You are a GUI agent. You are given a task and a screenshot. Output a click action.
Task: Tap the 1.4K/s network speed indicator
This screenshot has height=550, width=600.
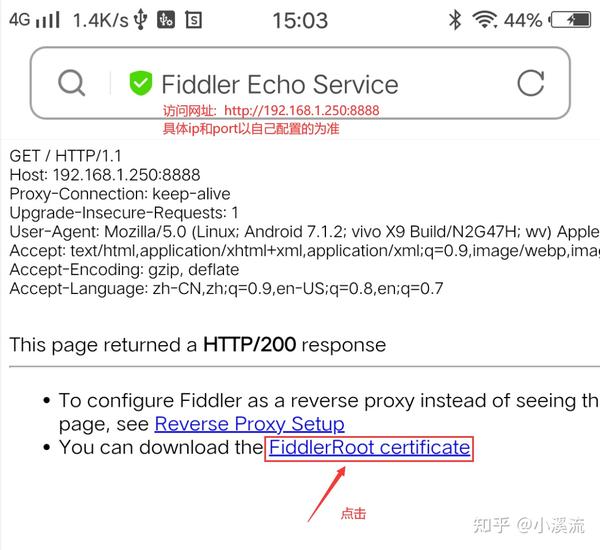tap(101, 20)
